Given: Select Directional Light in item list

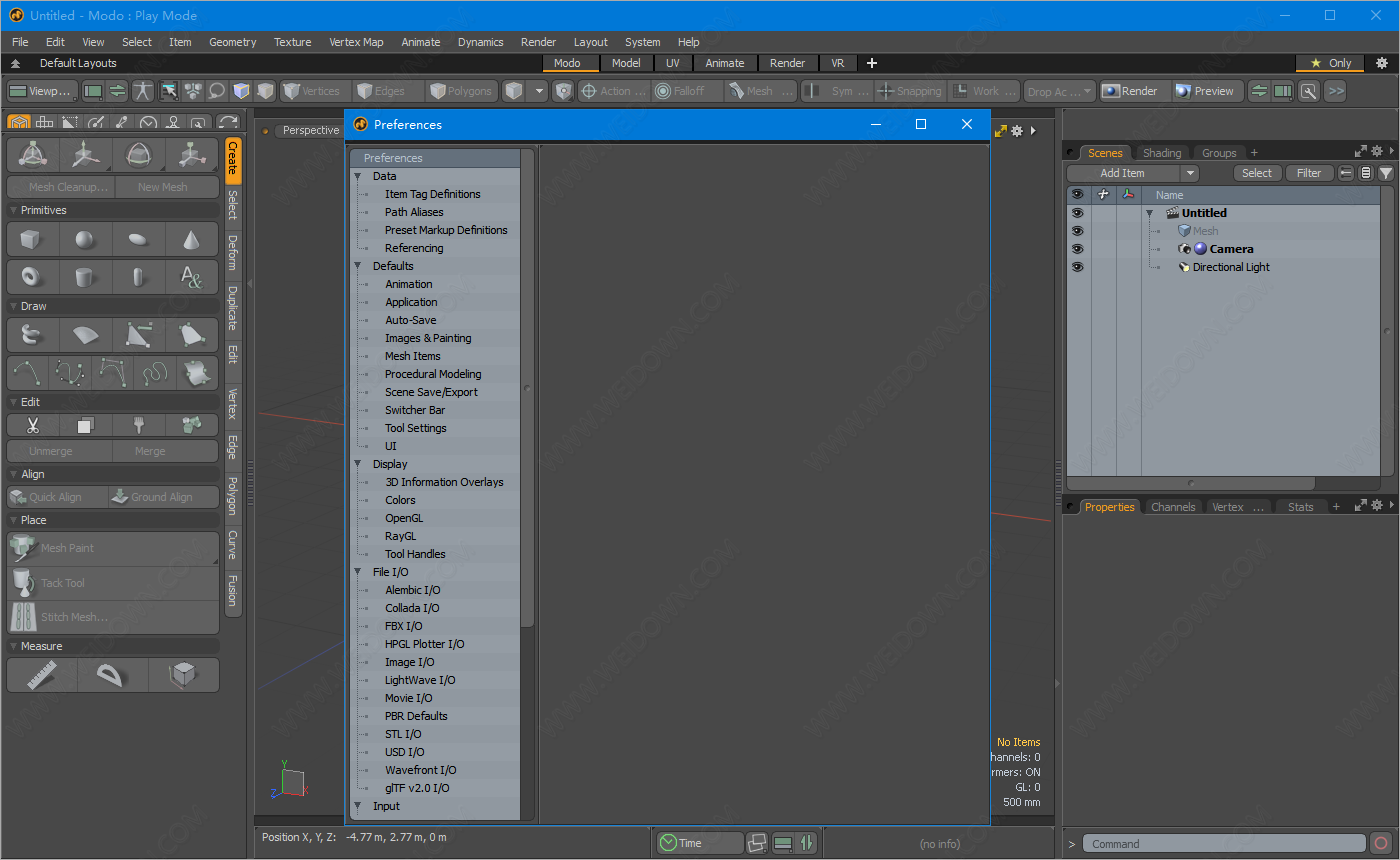Looking at the screenshot, I should coord(1231,267).
